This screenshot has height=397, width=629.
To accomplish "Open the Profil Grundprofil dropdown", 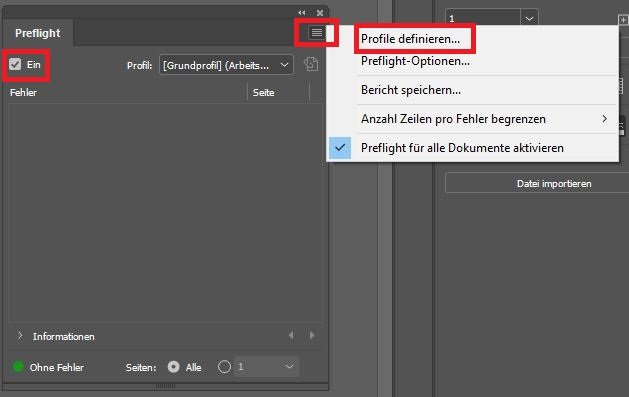I will tap(226, 65).
